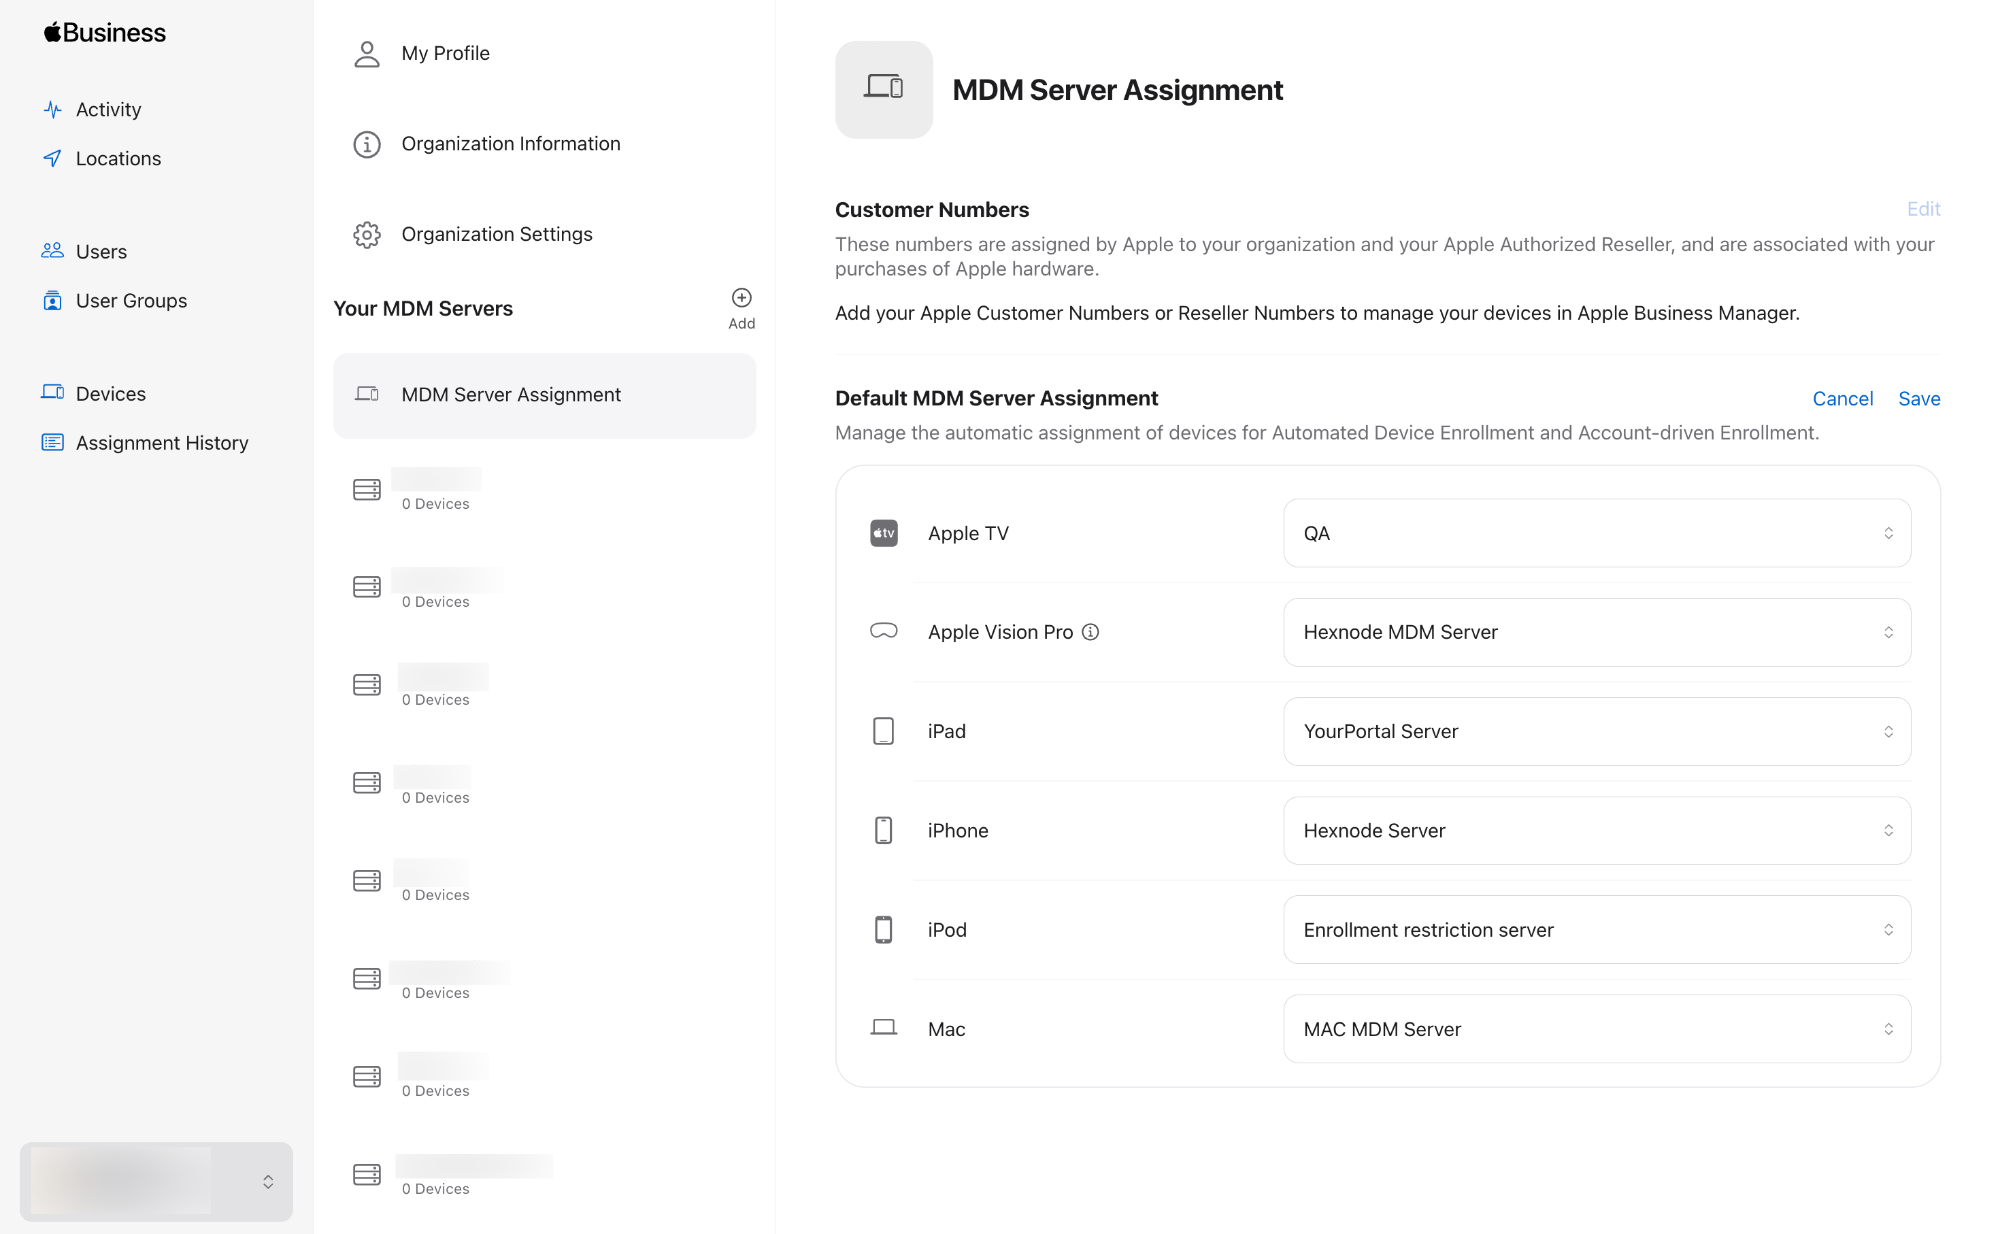Show Apple Vision Pro info tooltip

[1091, 632]
